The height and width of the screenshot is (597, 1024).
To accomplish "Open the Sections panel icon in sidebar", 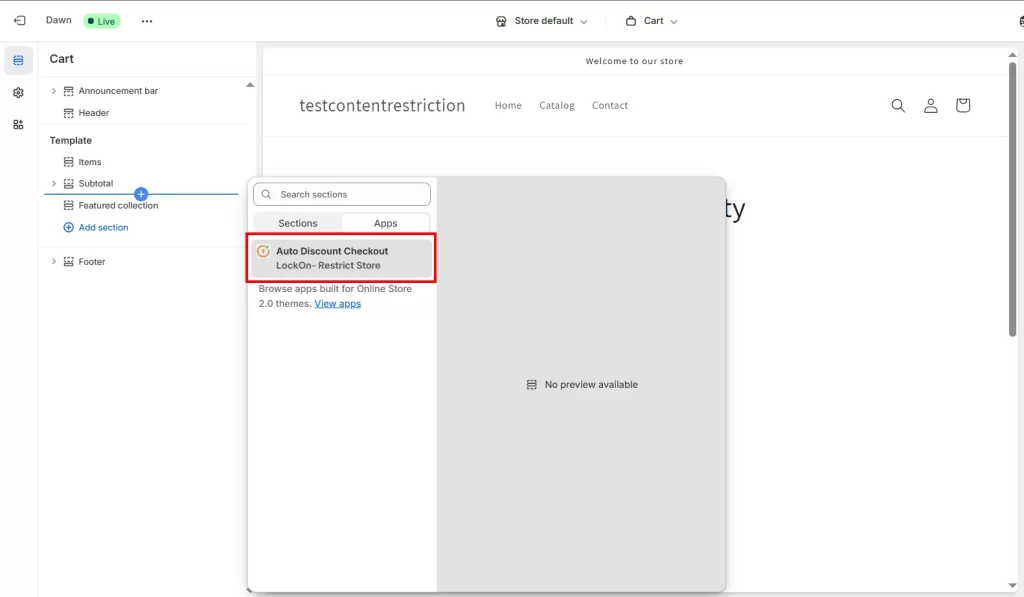I will tap(18, 61).
